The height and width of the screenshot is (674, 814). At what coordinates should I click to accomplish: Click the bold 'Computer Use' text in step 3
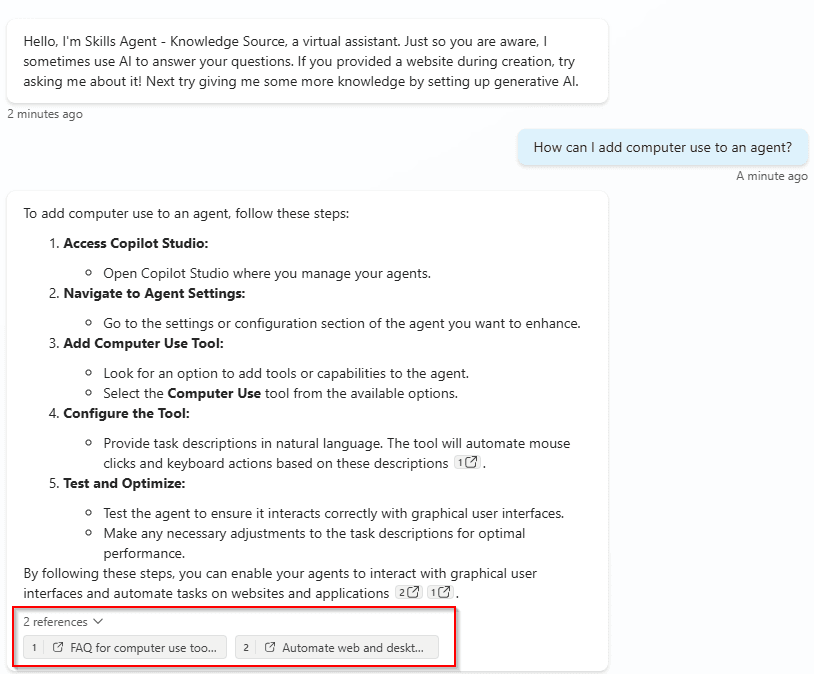coord(214,393)
